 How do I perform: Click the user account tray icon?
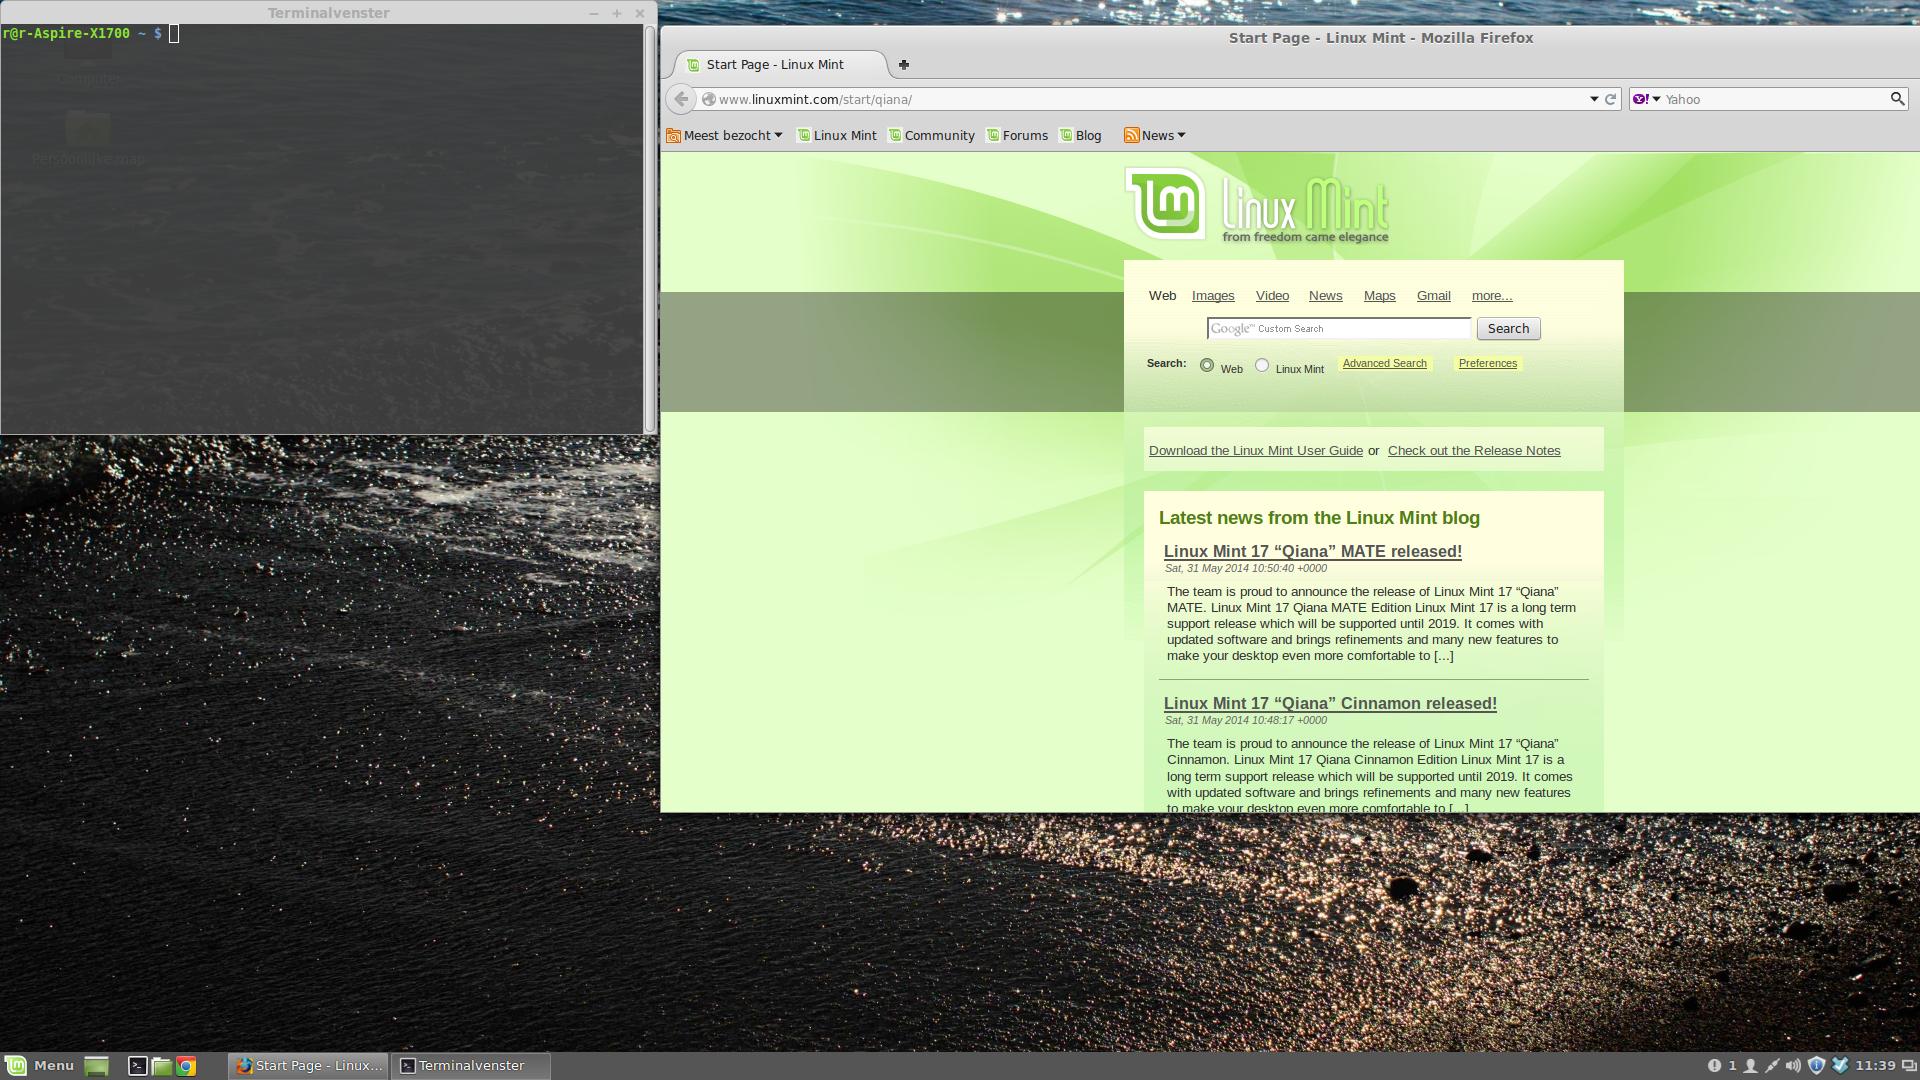(x=1750, y=1066)
